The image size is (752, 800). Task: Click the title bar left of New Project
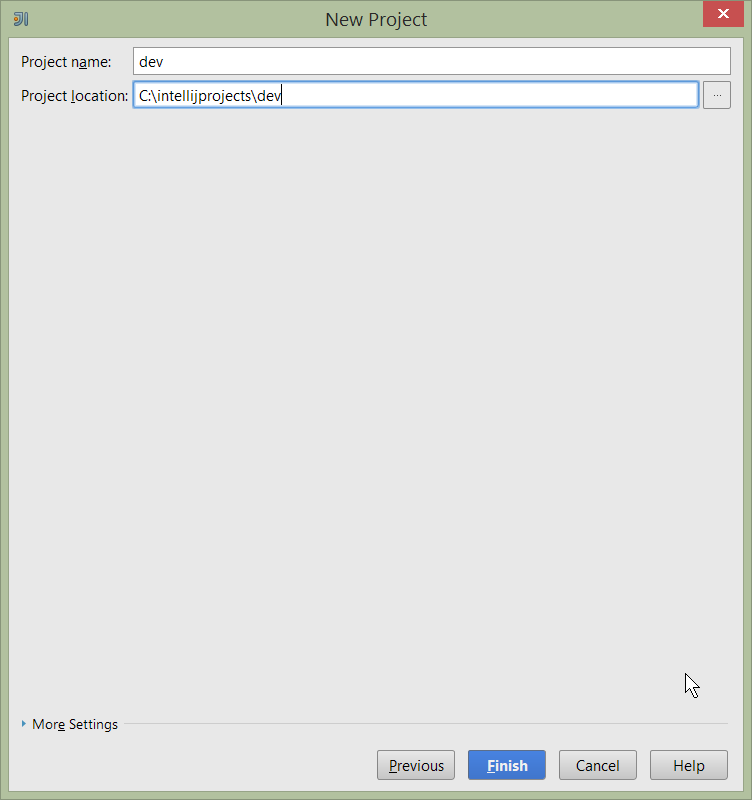tap(170, 19)
